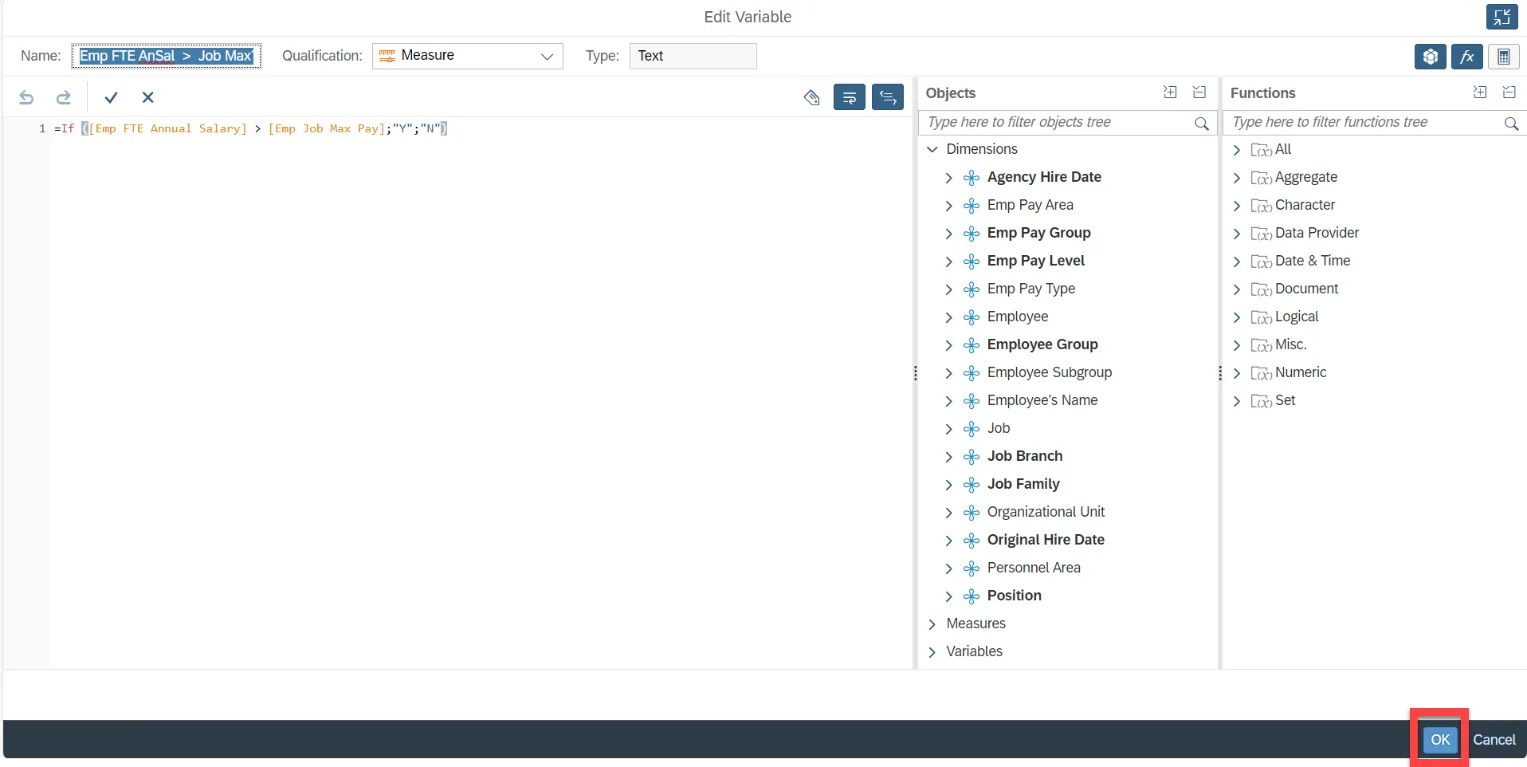Screen dimensions: 1527x767
Task: Toggle the Functions panel fx button
Action: point(1467,56)
